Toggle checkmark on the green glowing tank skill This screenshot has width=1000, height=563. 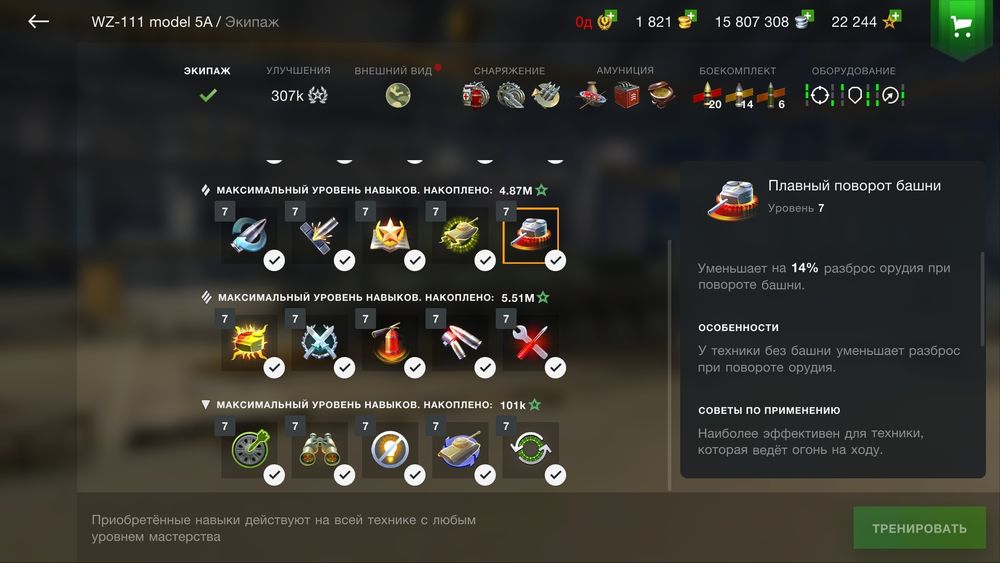485,260
